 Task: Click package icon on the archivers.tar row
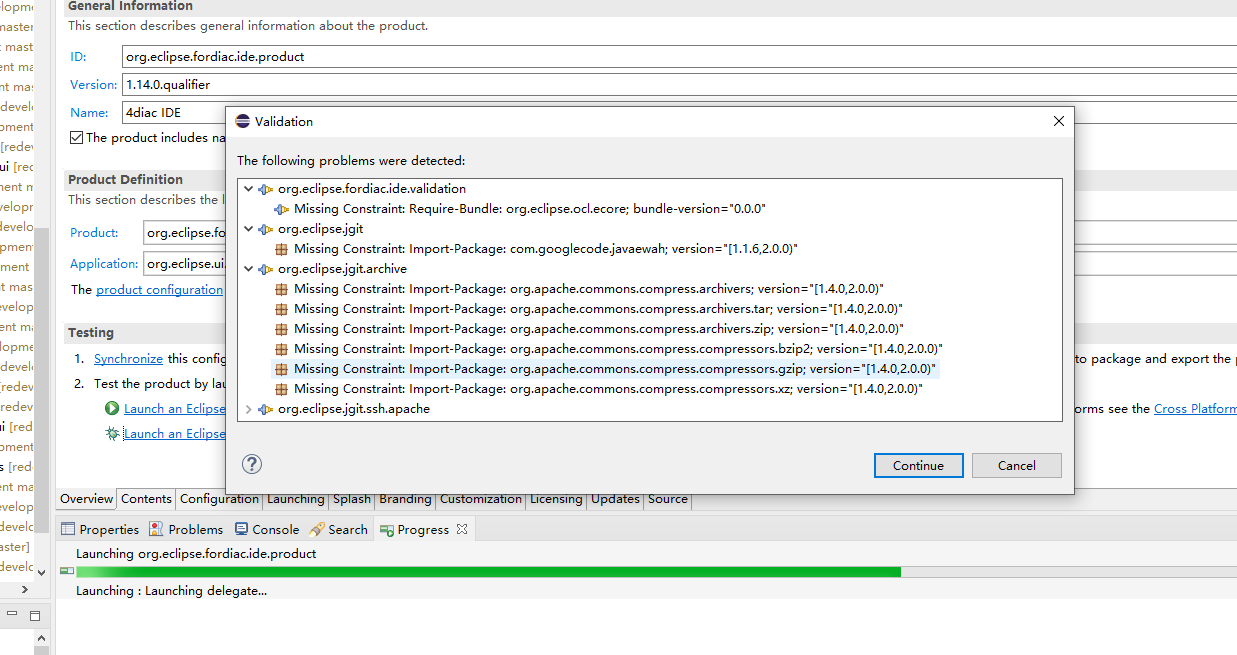coord(282,309)
